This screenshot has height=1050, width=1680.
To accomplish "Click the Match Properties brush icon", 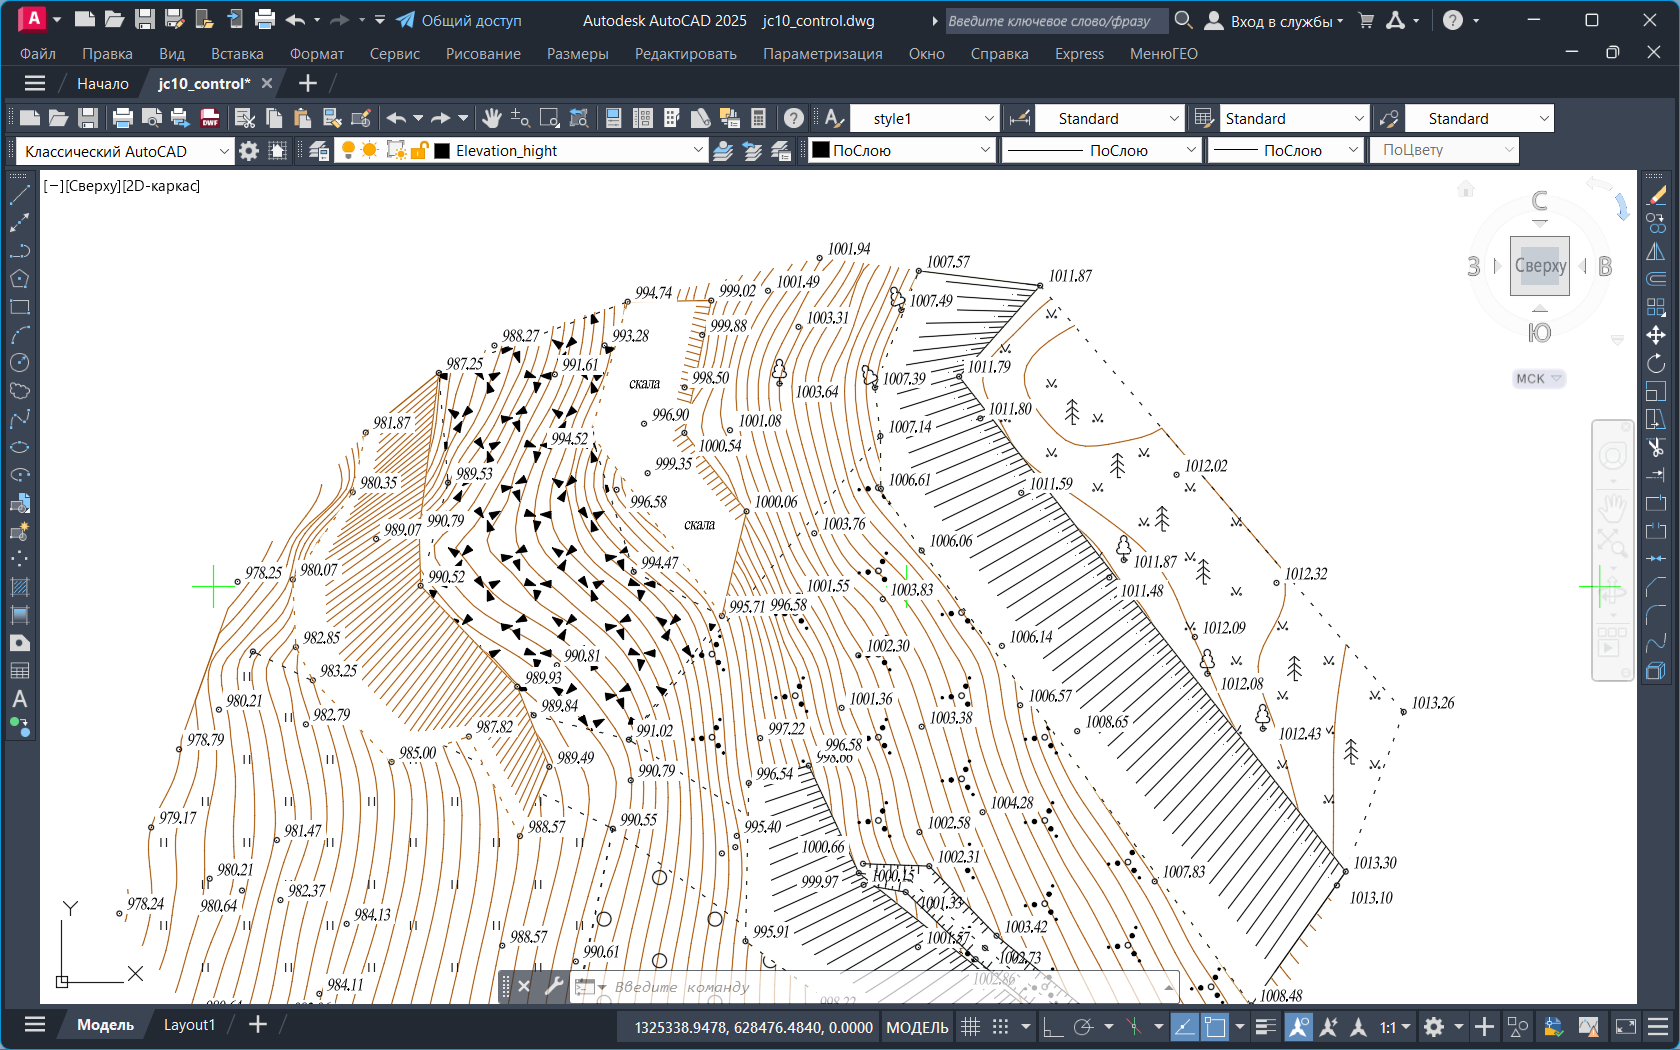I will click(361, 119).
